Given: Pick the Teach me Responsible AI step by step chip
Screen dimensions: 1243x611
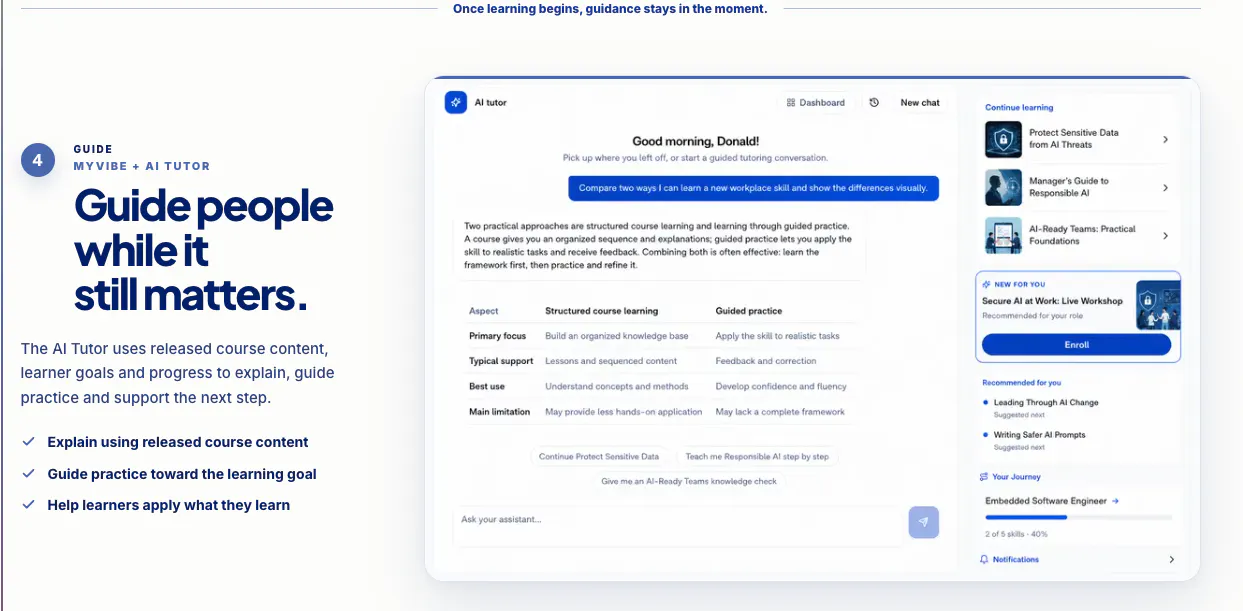Looking at the screenshot, I should click(x=757, y=456).
